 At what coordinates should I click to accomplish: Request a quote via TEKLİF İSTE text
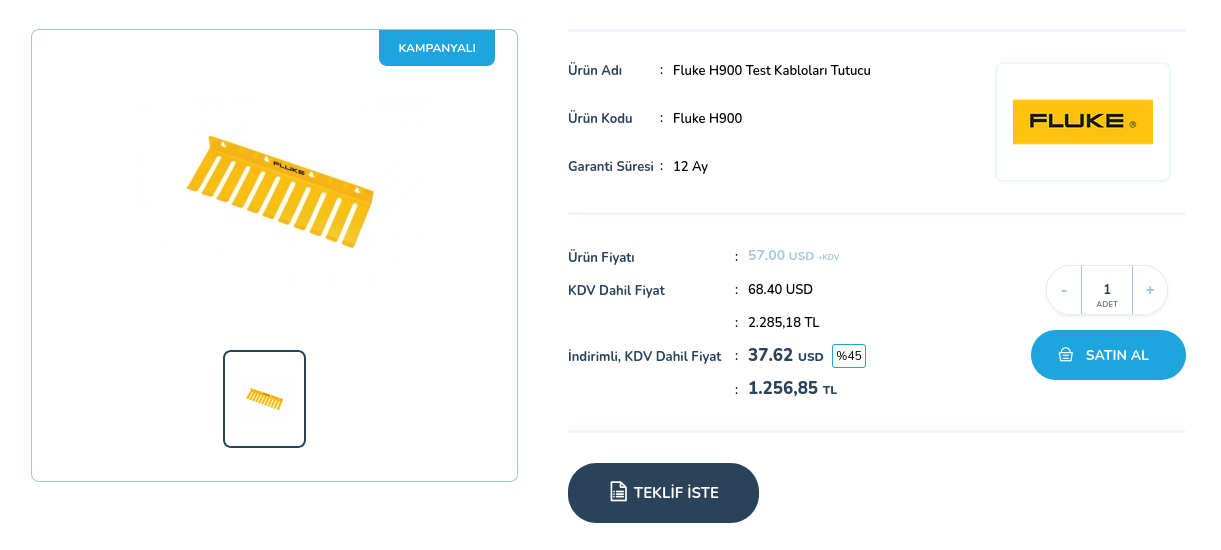pyautogui.click(x=676, y=493)
